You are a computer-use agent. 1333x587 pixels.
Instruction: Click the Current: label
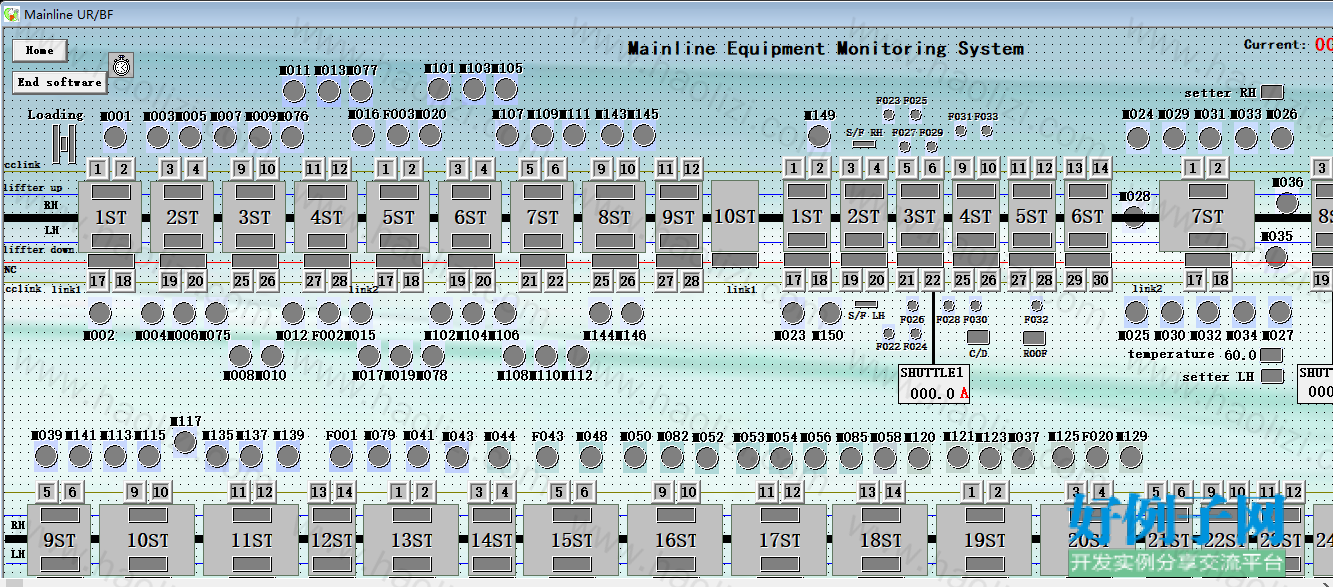click(1275, 44)
